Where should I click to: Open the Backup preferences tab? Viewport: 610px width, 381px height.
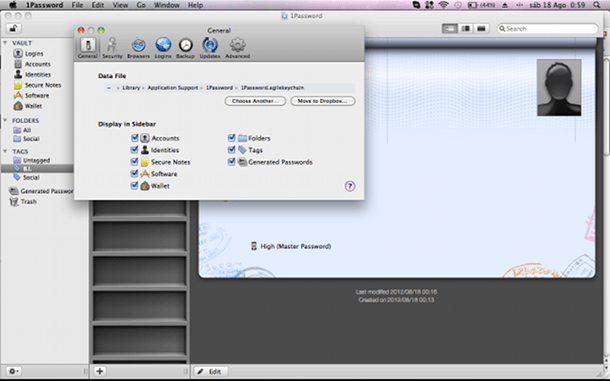click(185, 48)
